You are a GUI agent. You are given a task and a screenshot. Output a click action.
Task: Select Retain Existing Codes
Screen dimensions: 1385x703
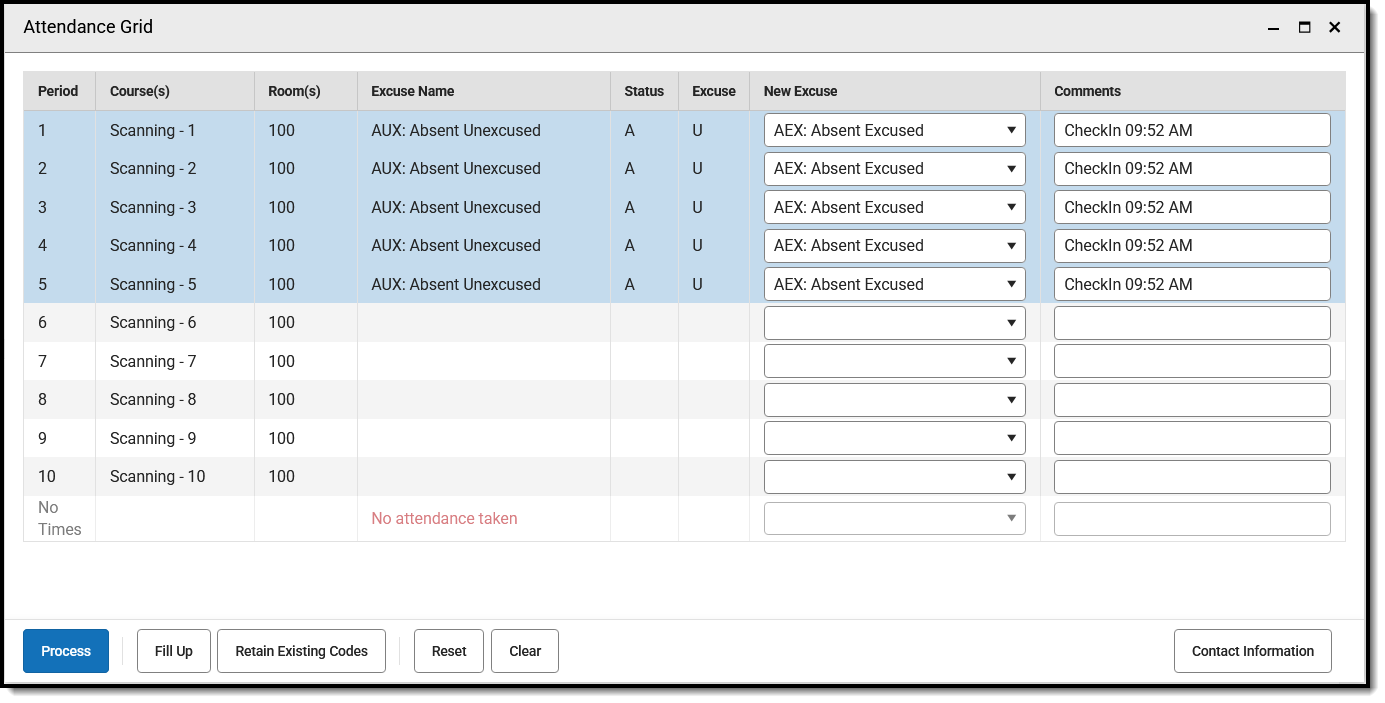point(301,651)
